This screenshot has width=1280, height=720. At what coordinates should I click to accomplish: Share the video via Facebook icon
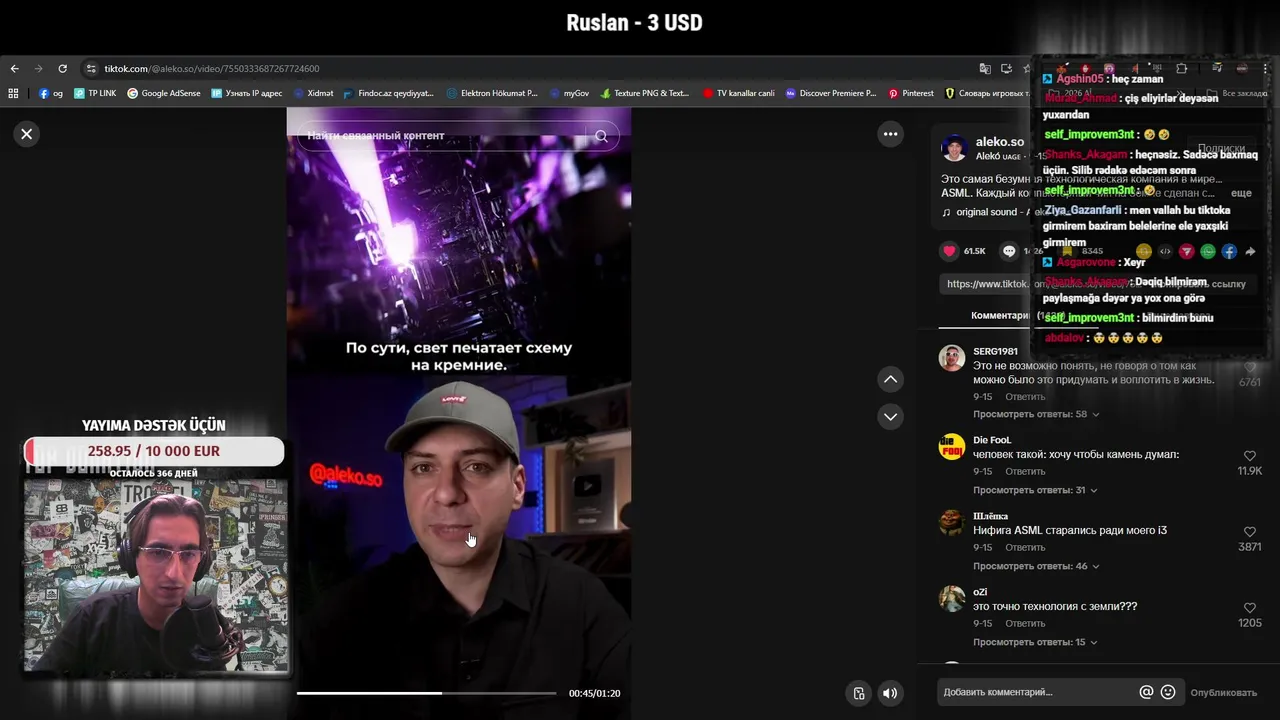1229,251
